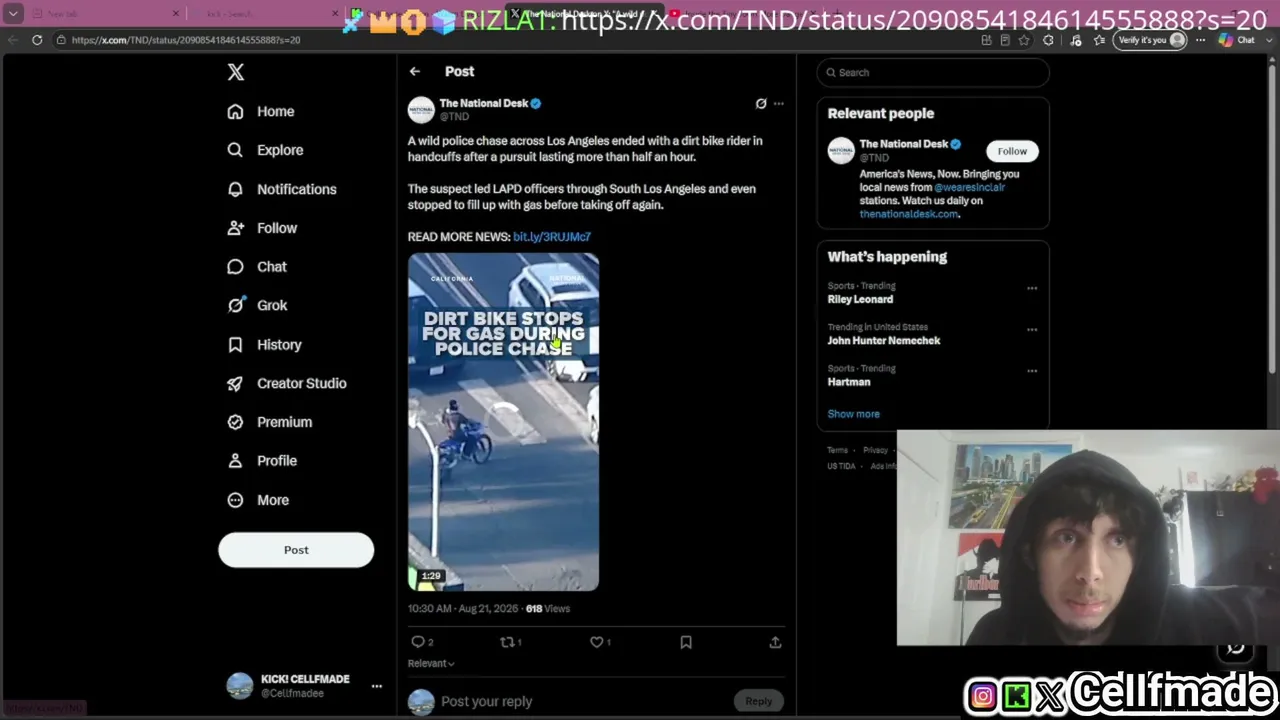
Task: Click the Reply button
Action: [x=758, y=701]
